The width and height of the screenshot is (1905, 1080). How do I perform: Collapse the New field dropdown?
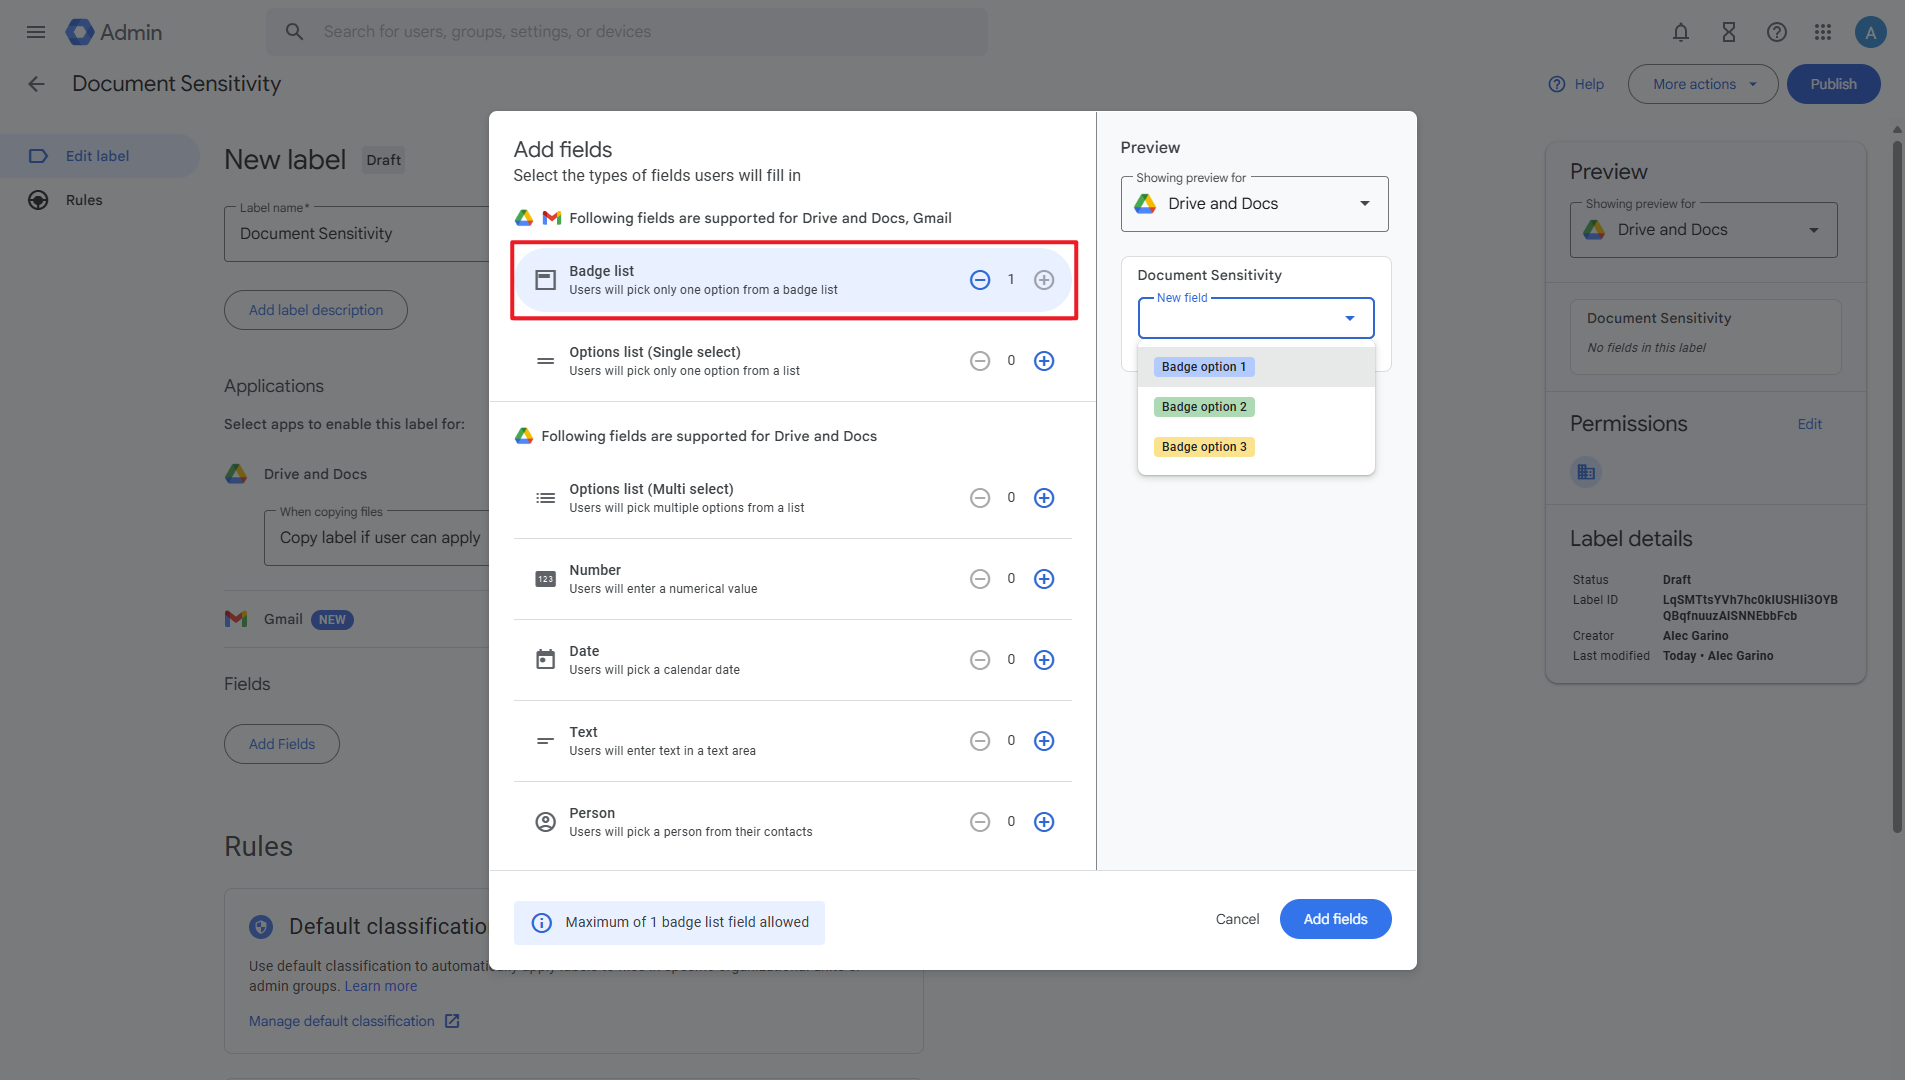pyautogui.click(x=1349, y=318)
